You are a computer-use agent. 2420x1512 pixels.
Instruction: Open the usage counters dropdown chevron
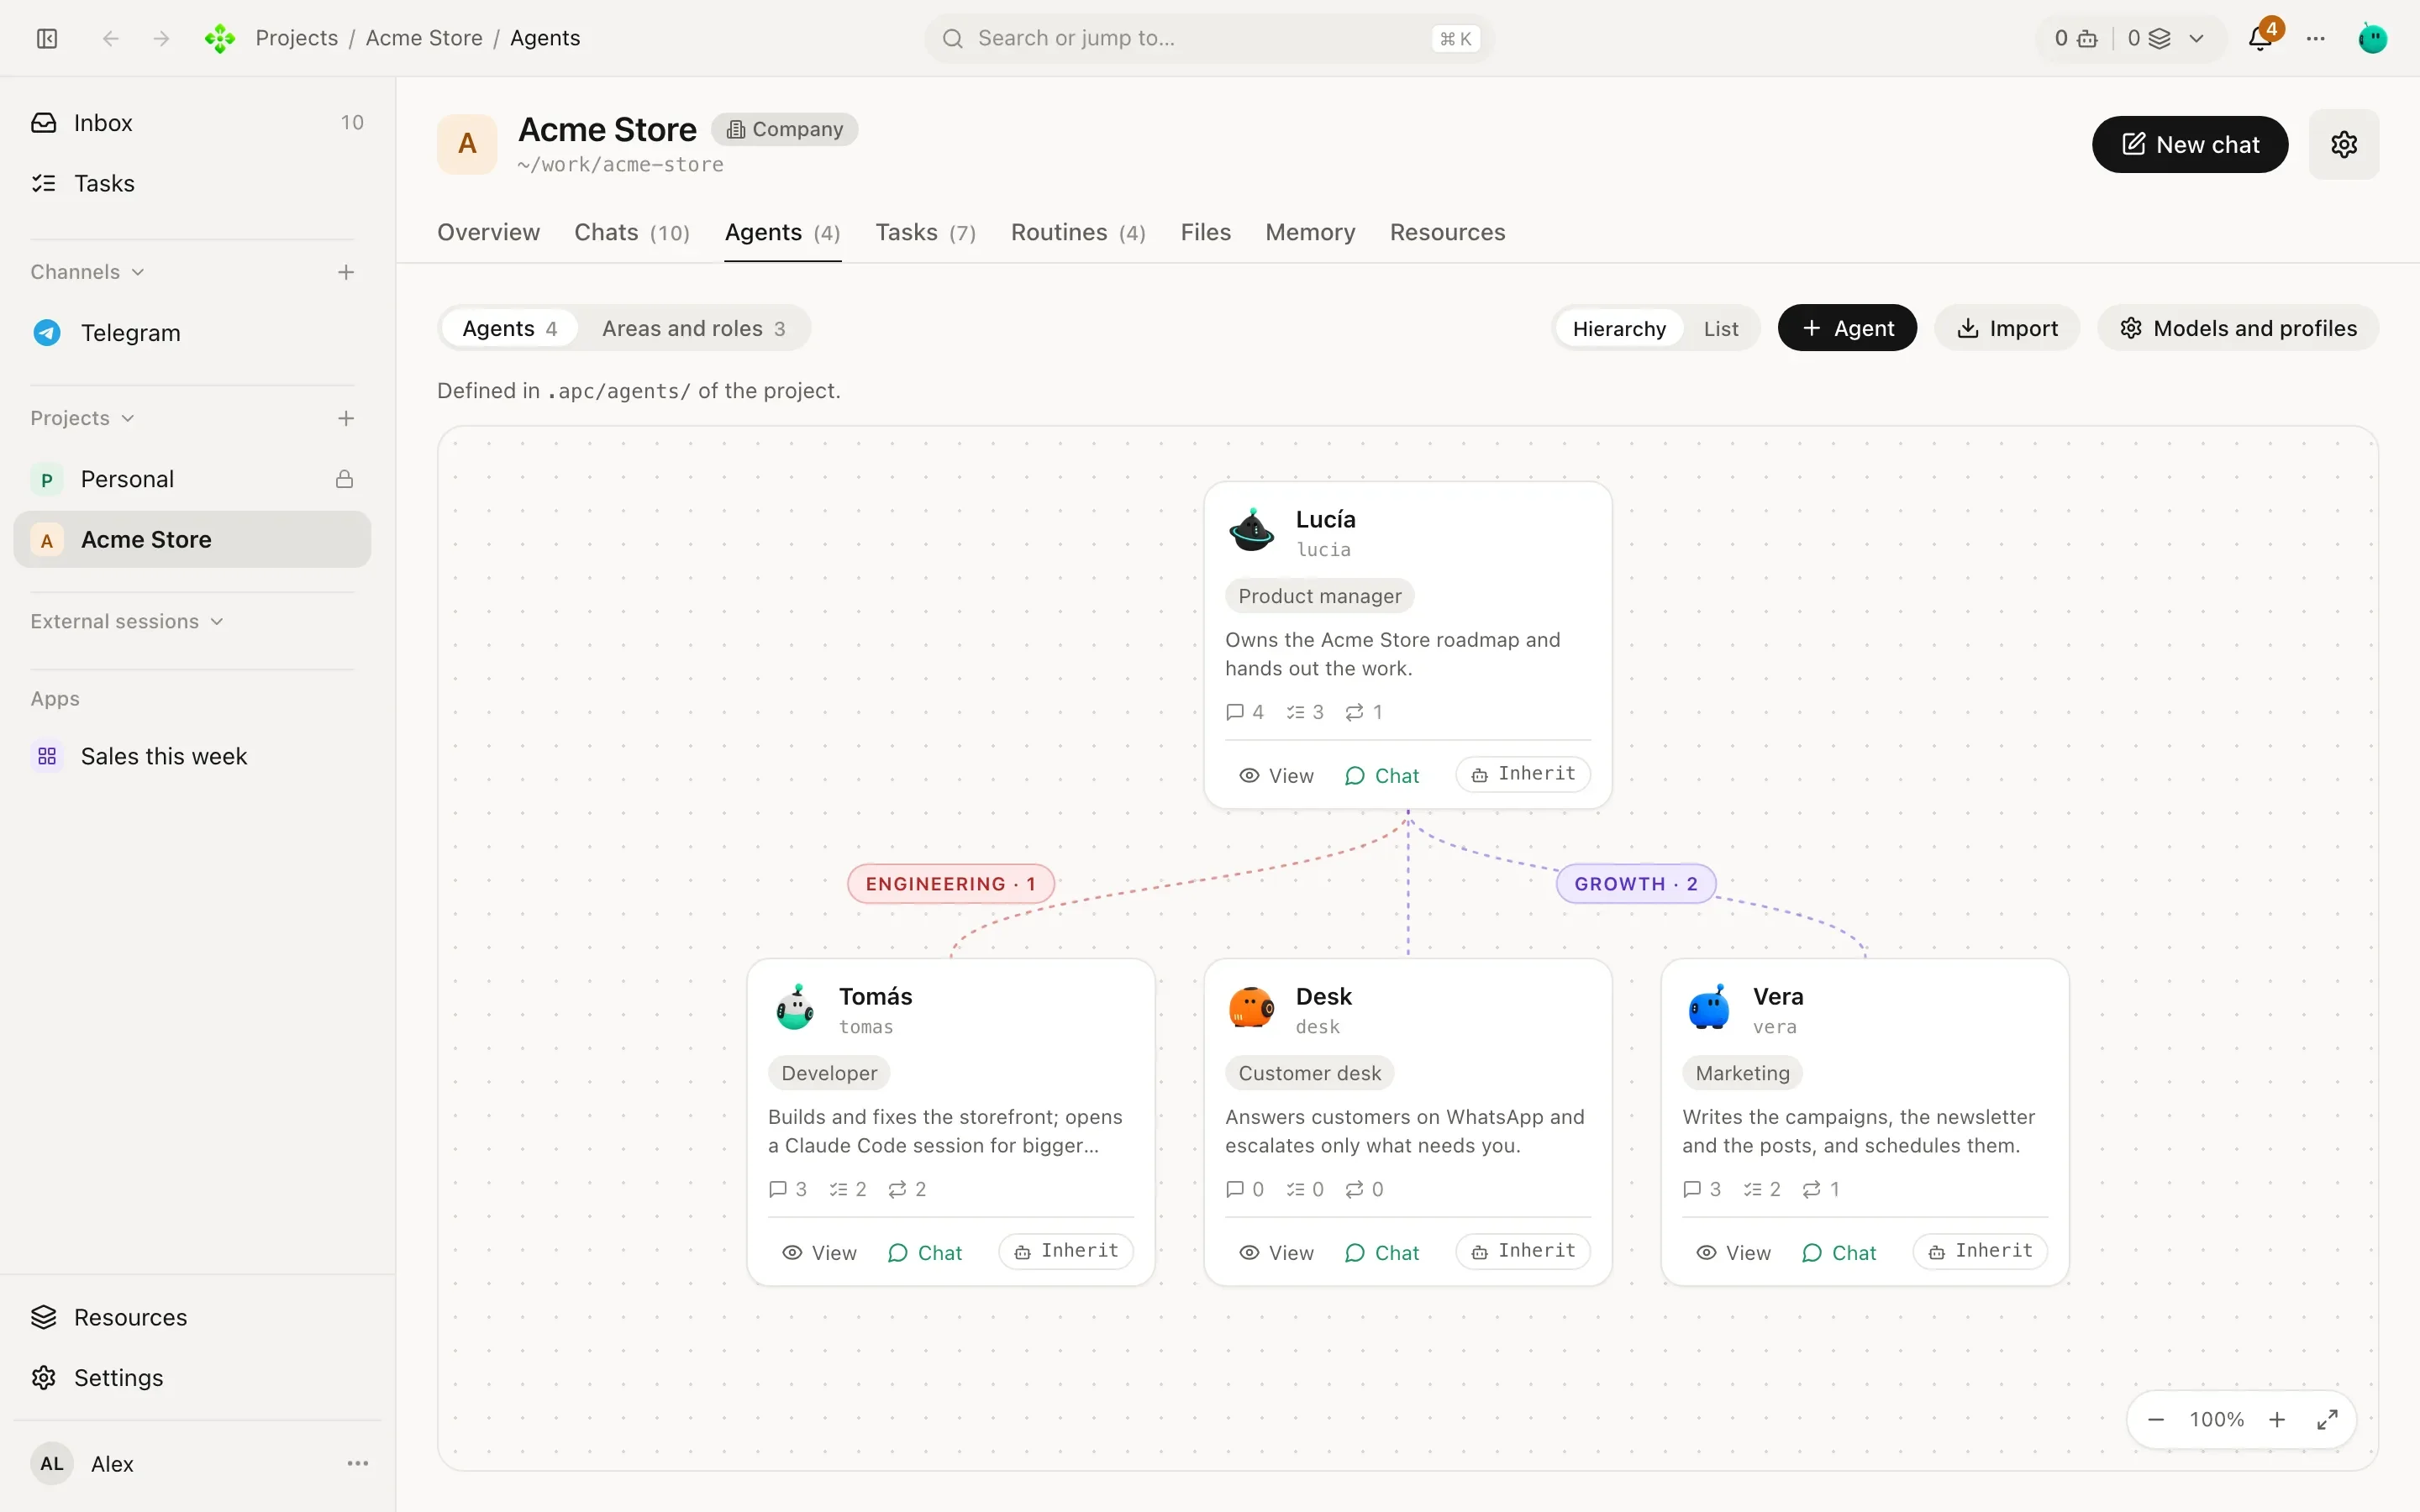pyautogui.click(x=2197, y=38)
